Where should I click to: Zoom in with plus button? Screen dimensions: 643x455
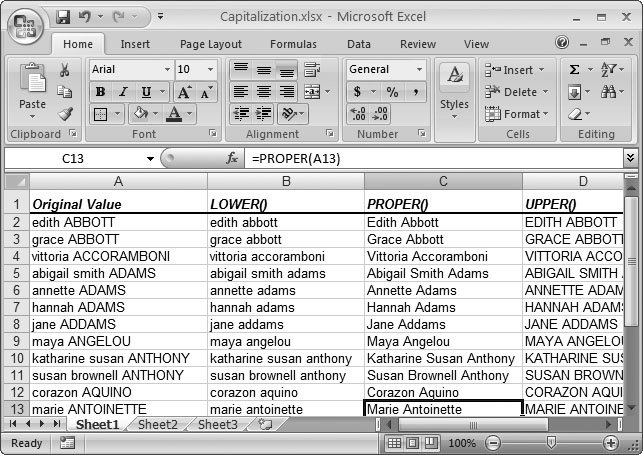[611, 443]
